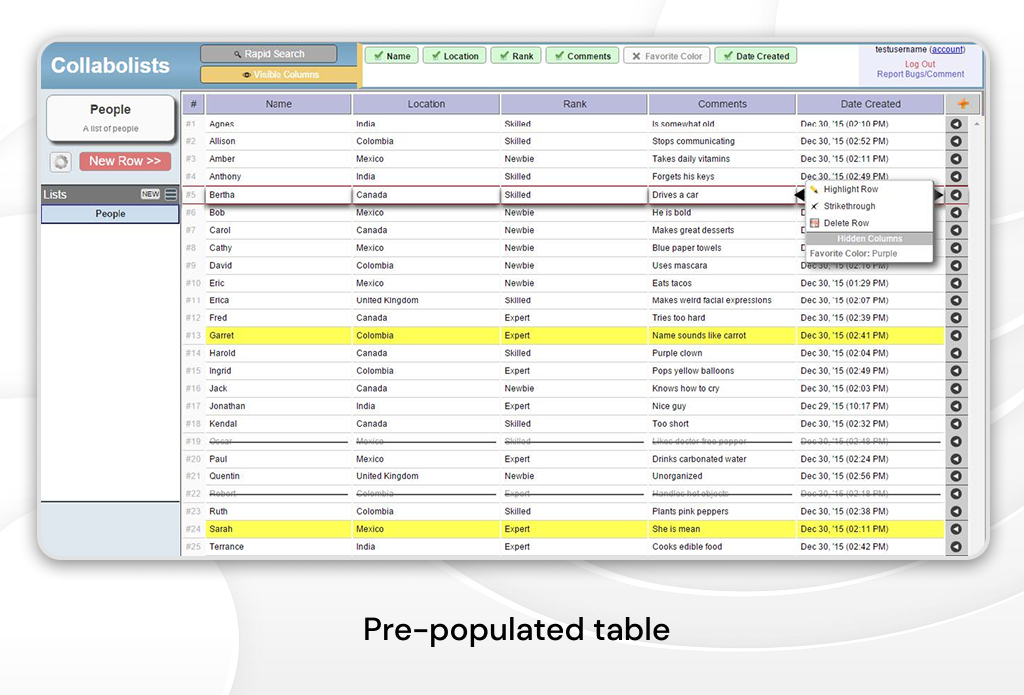Click the arrow icon on Sarah row
The height and width of the screenshot is (695, 1024).
(x=956, y=529)
